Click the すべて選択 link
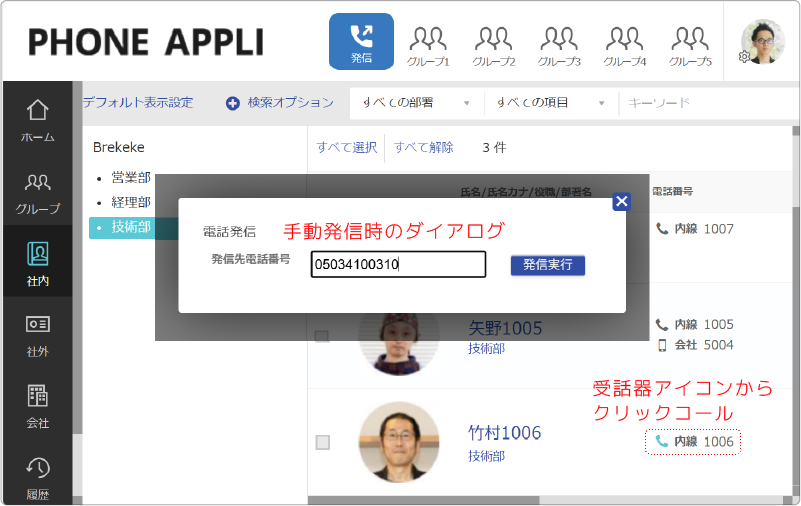The image size is (801, 506). [x=346, y=148]
